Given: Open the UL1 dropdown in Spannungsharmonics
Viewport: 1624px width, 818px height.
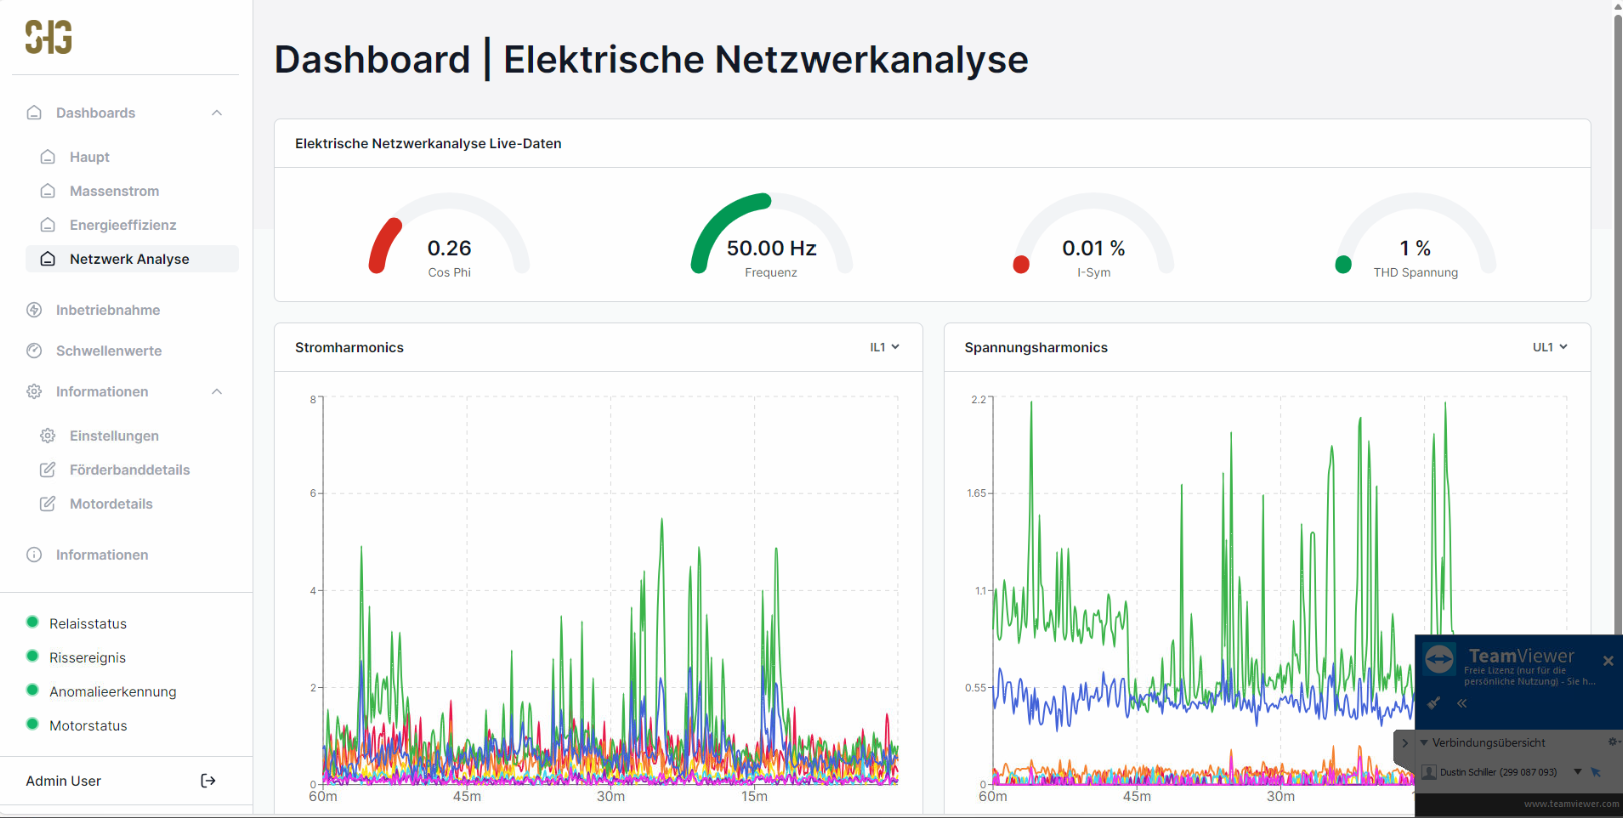Looking at the screenshot, I should [1549, 347].
